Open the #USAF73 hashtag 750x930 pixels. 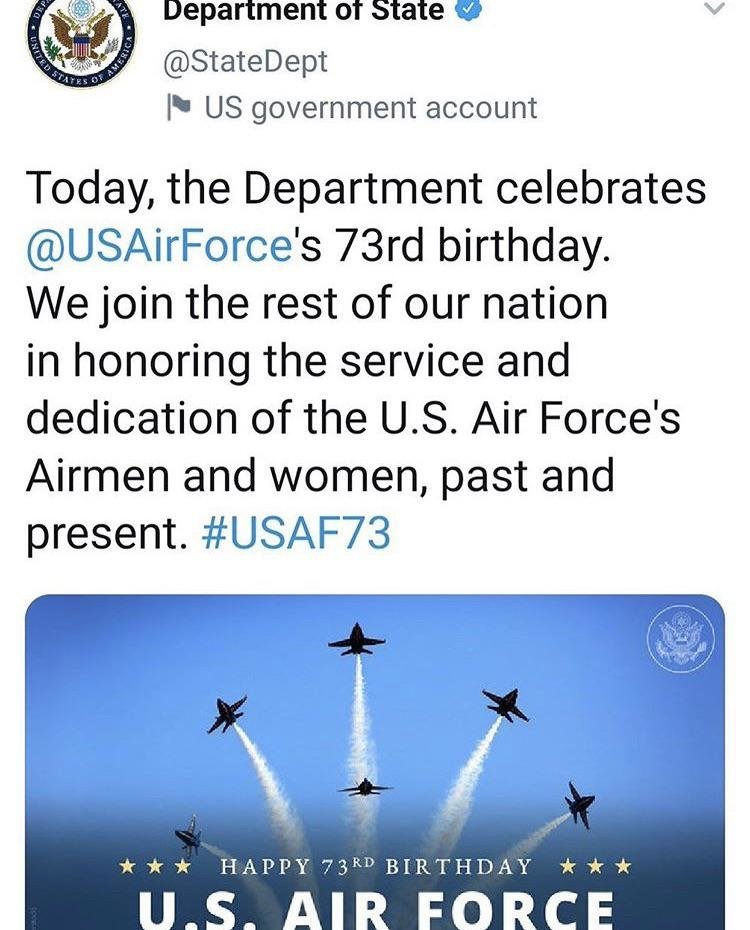tap(296, 532)
